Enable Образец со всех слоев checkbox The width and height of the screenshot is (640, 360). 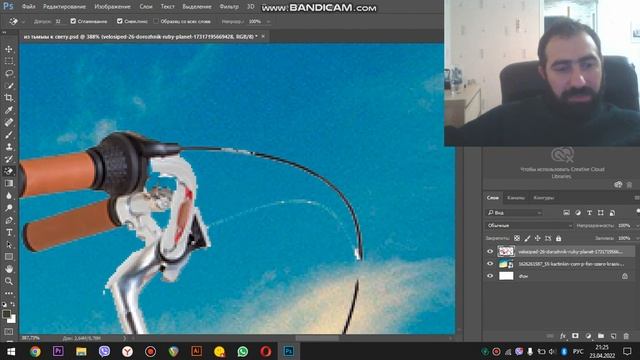click(x=156, y=21)
